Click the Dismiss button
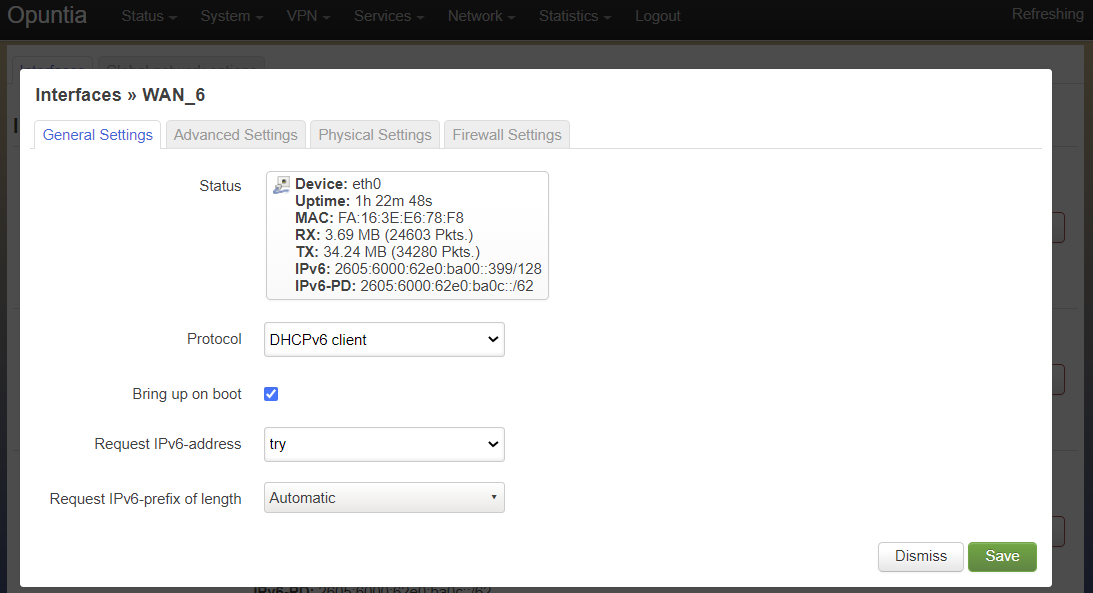This screenshot has width=1093, height=593. pos(921,557)
